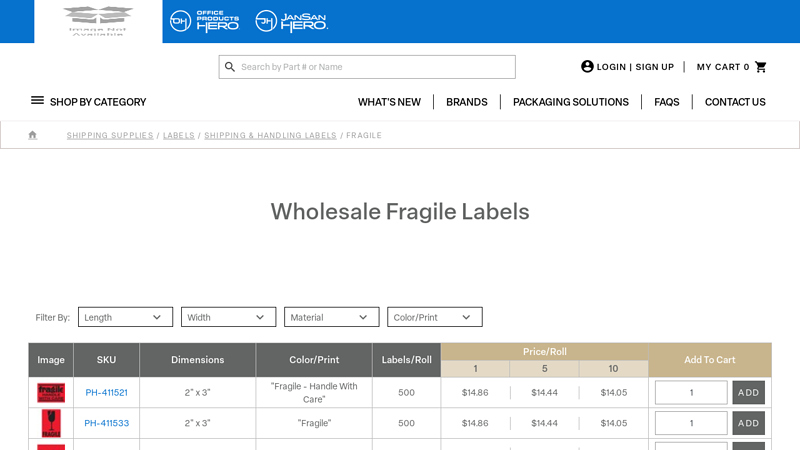Expand the Color/Print filter dropdown

pyautogui.click(x=435, y=317)
